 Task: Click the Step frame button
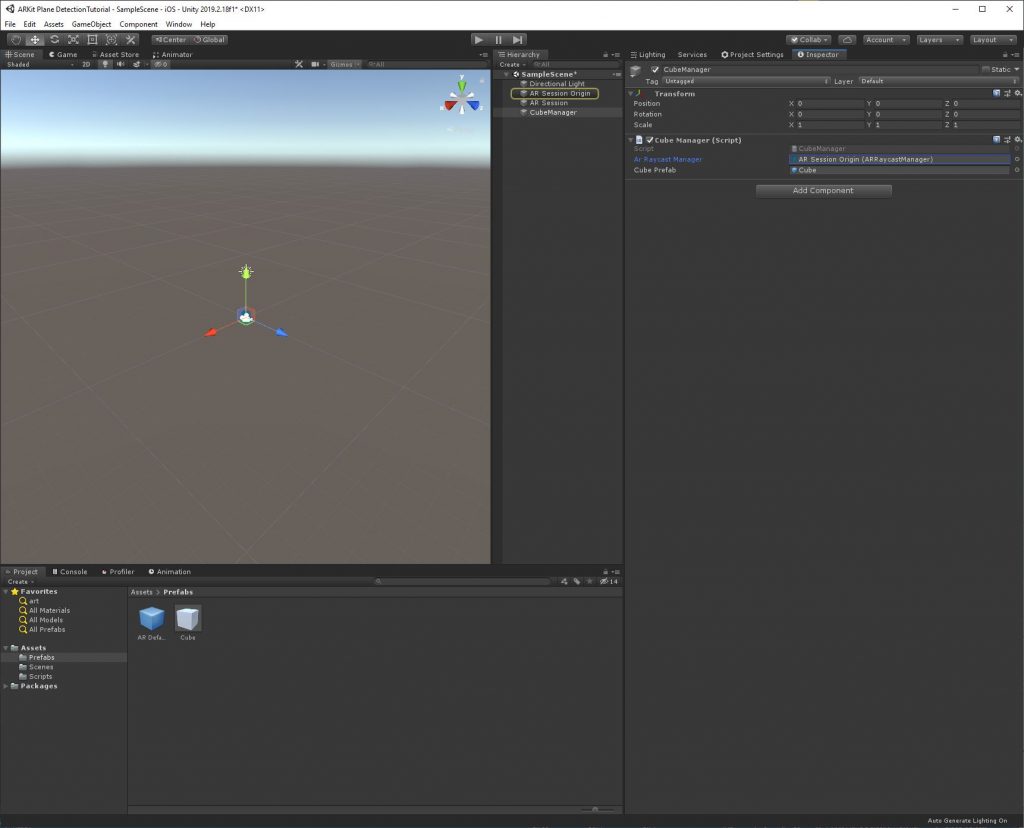(x=518, y=40)
